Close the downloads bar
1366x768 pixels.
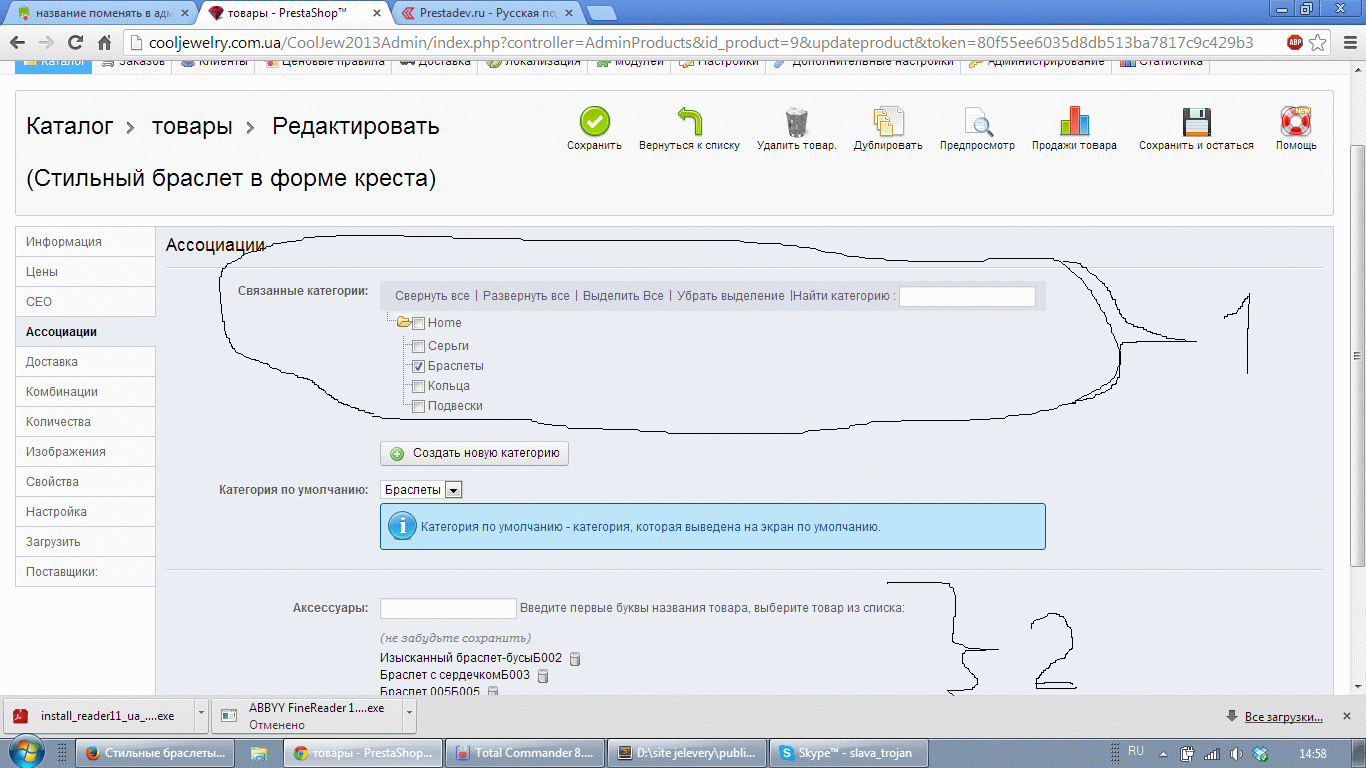(x=1346, y=716)
